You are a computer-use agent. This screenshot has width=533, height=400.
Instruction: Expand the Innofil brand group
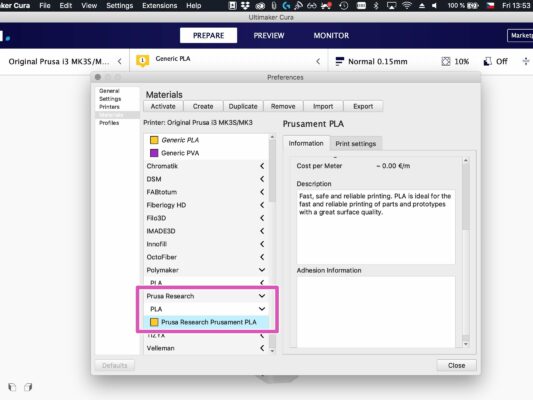(x=262, y=244)
